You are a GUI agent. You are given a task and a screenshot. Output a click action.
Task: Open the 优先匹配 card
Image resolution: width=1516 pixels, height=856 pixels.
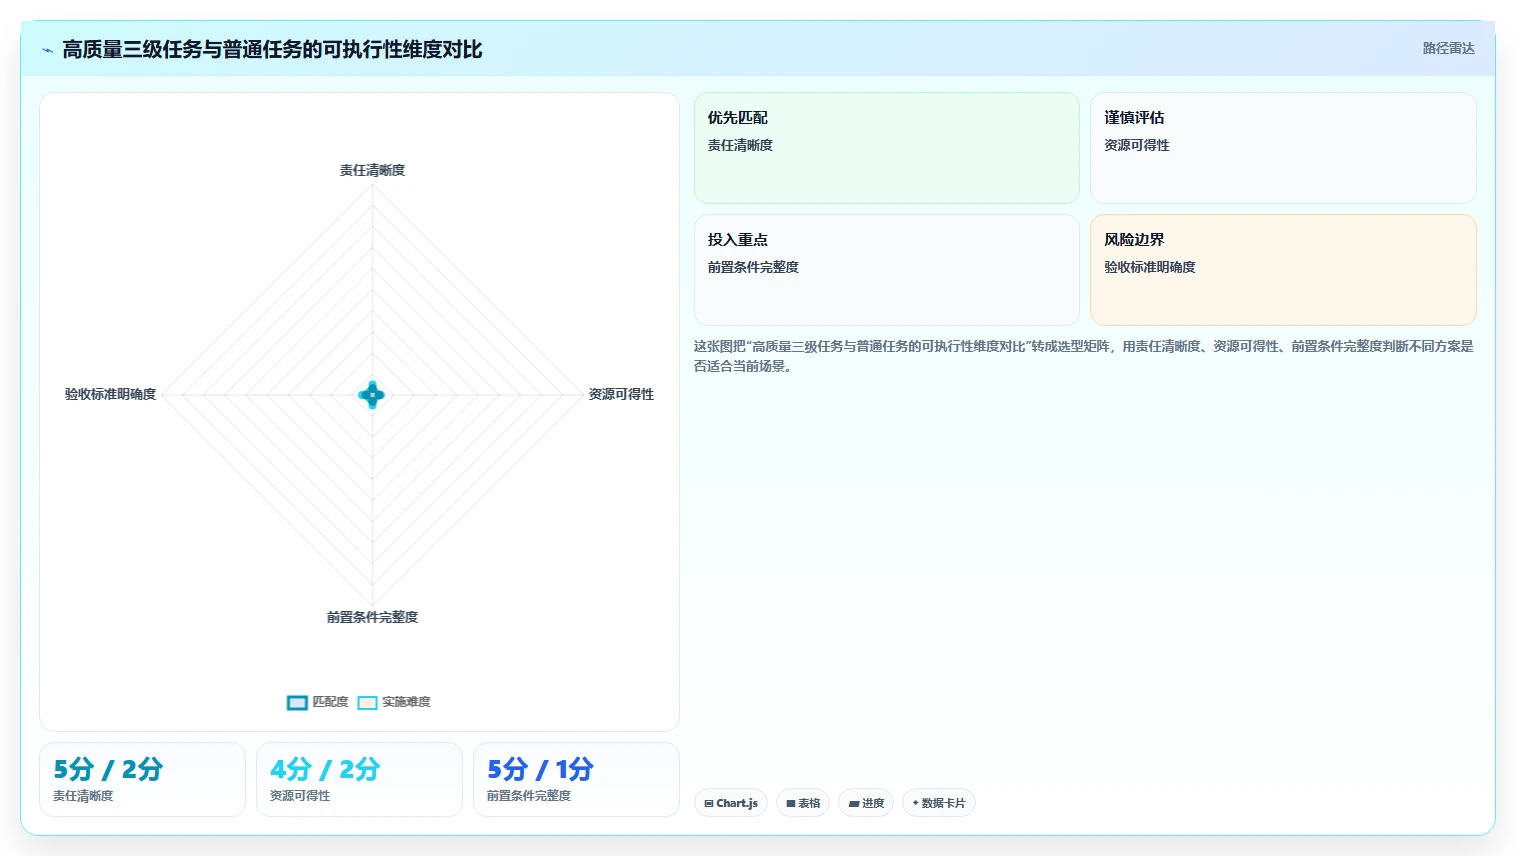tap(886, 148)
